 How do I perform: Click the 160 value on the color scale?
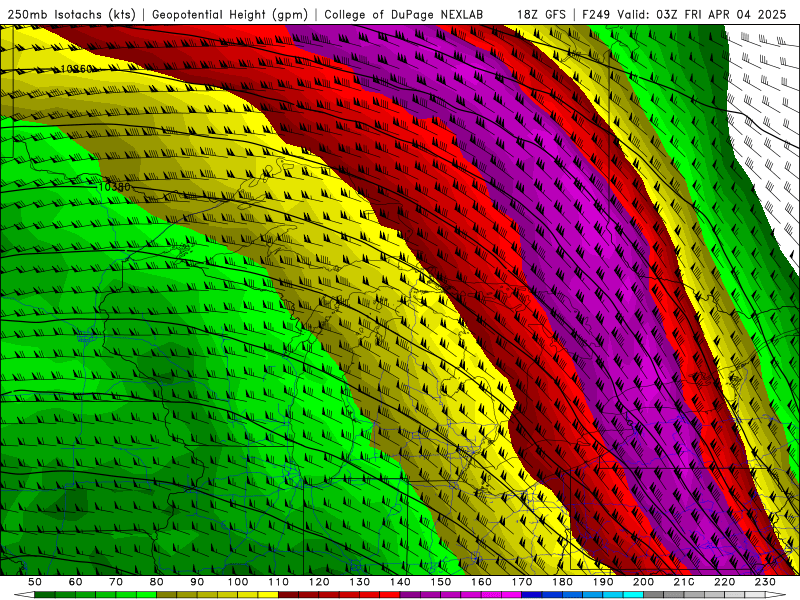481,582
